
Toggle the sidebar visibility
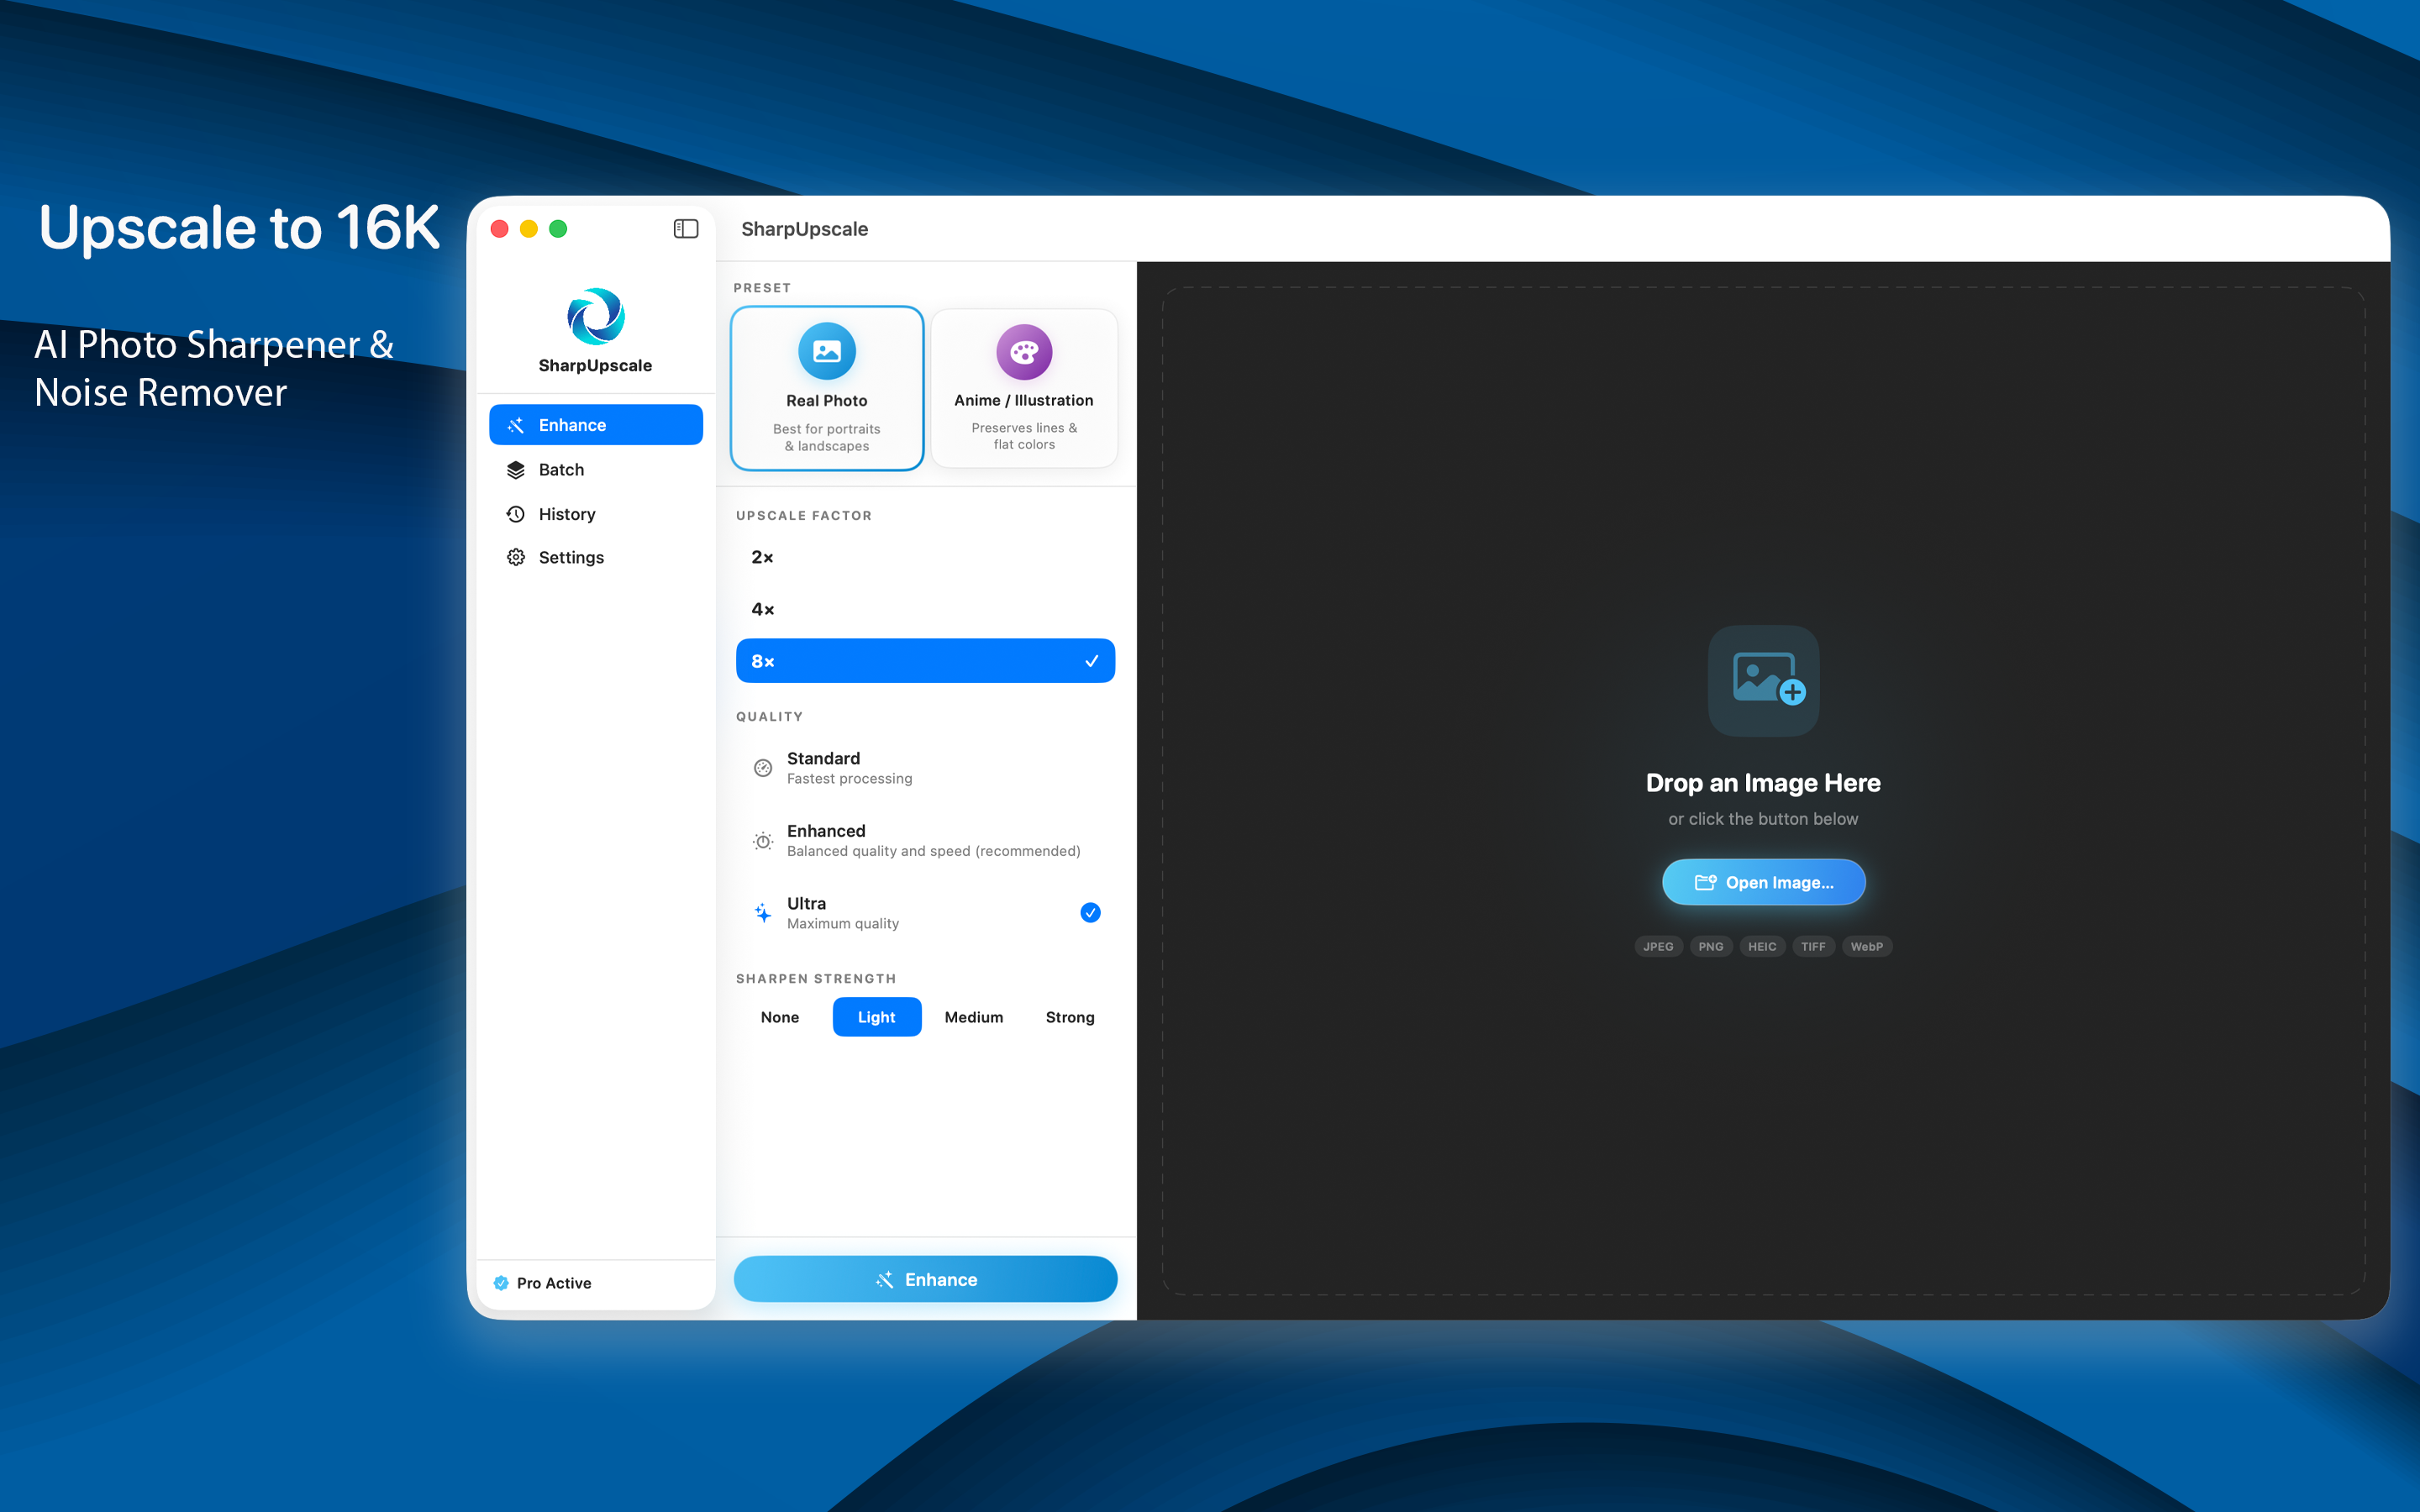686,228
